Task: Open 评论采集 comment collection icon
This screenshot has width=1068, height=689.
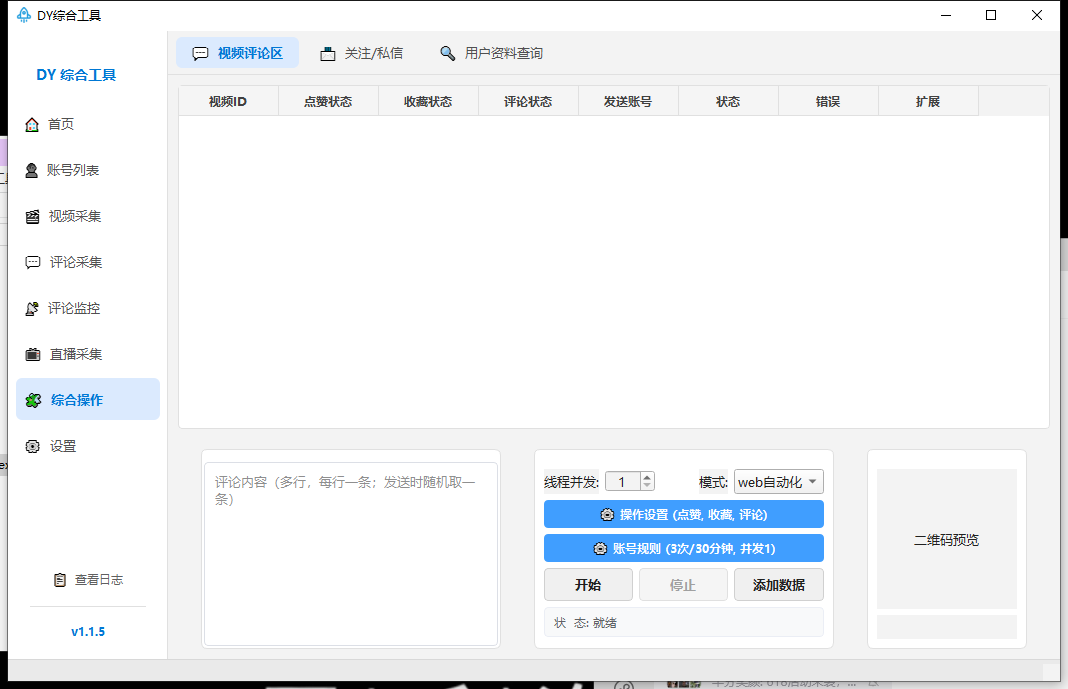Action: [x=33, y=263]
